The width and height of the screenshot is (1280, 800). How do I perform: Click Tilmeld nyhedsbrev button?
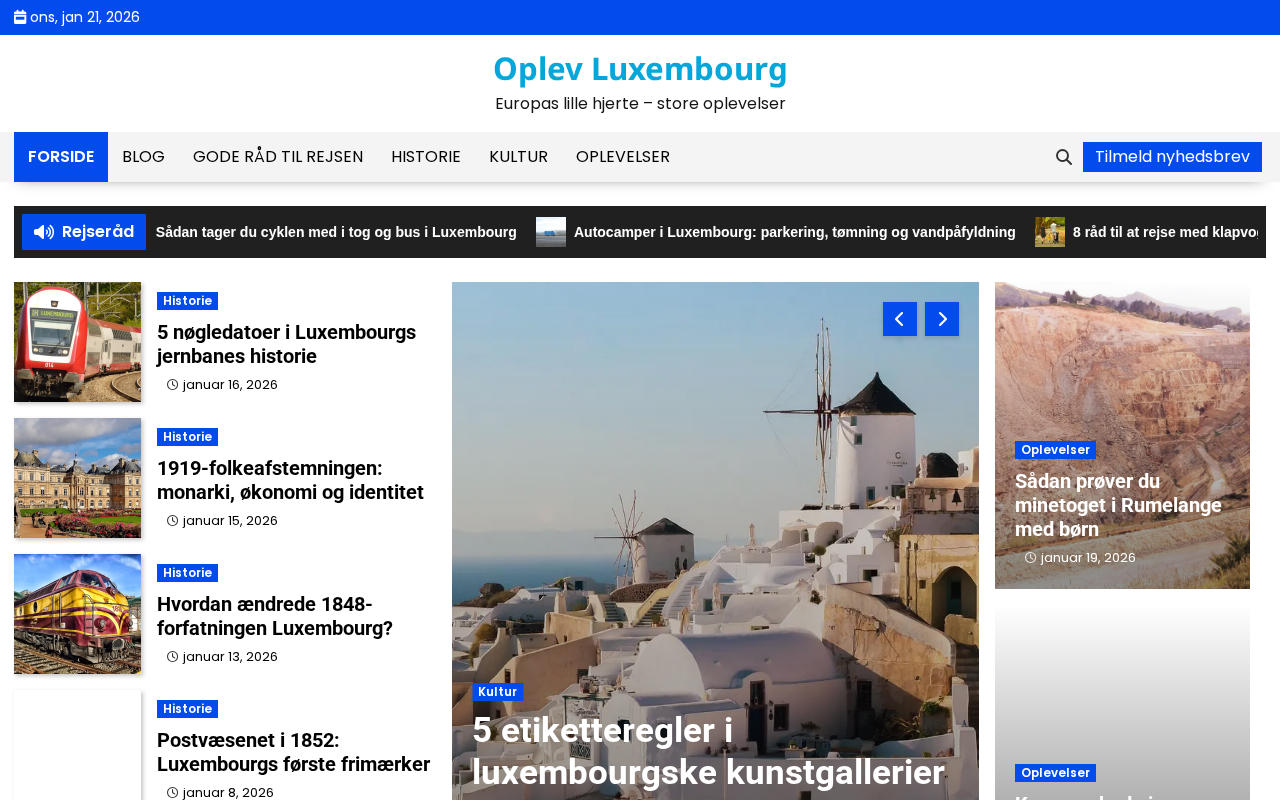pyautogui.click(x=1172, y=157)
